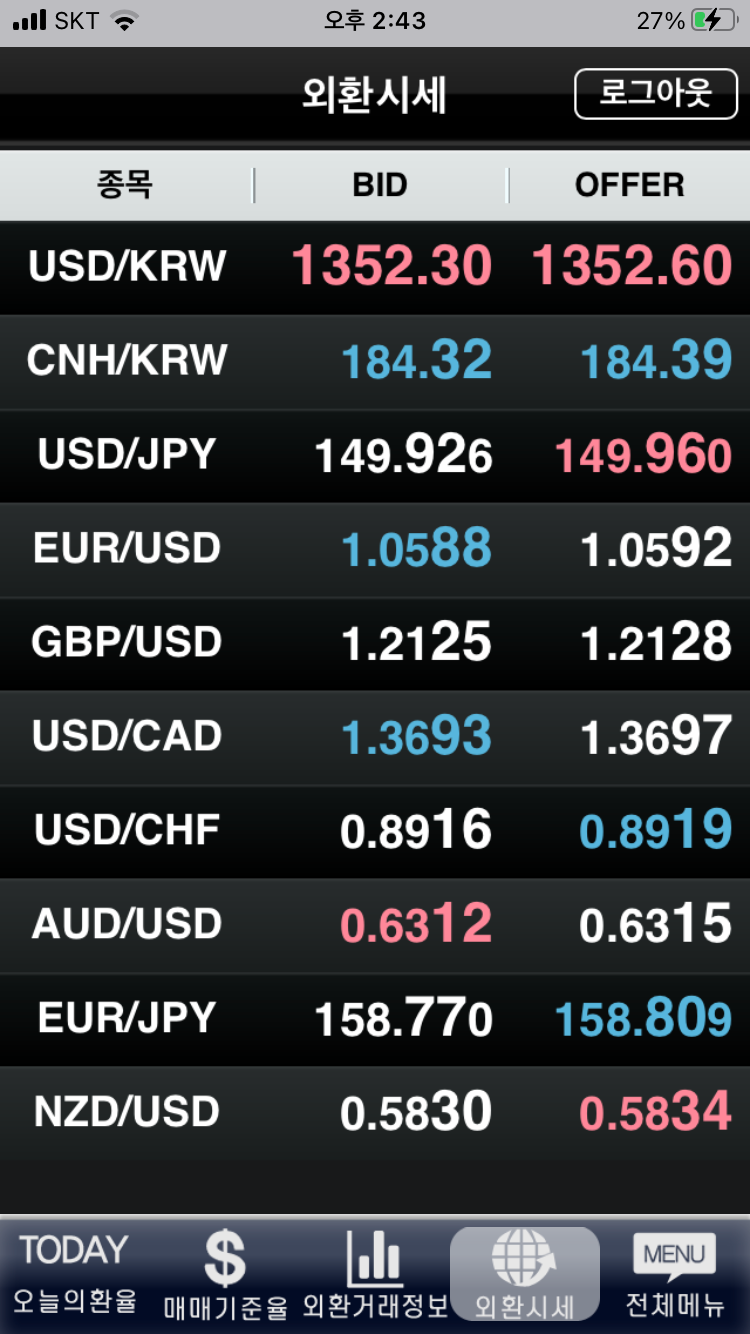Open the AUD/USD currency row

375,925
